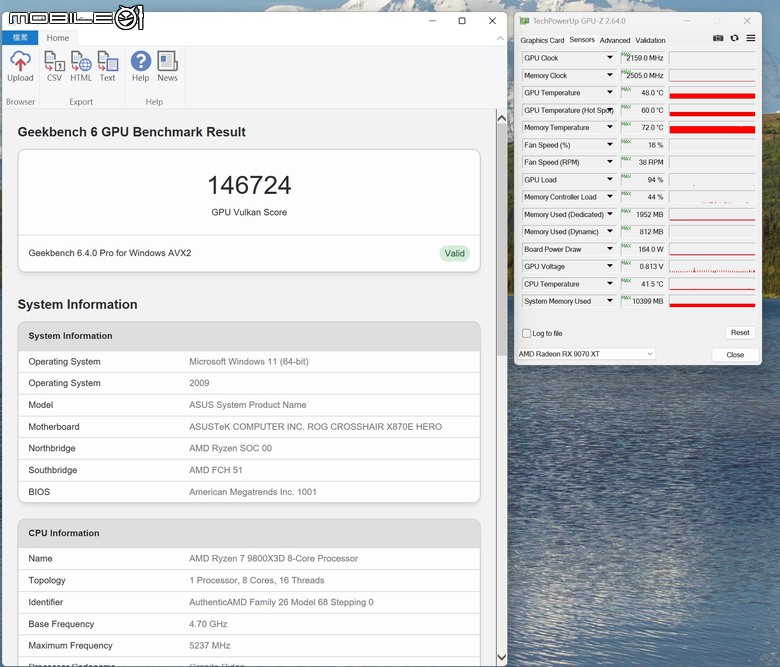Open the Fan Speed (RPM) sensor dropdown
This screenshot has height=667, width=780.
[609, 162]
